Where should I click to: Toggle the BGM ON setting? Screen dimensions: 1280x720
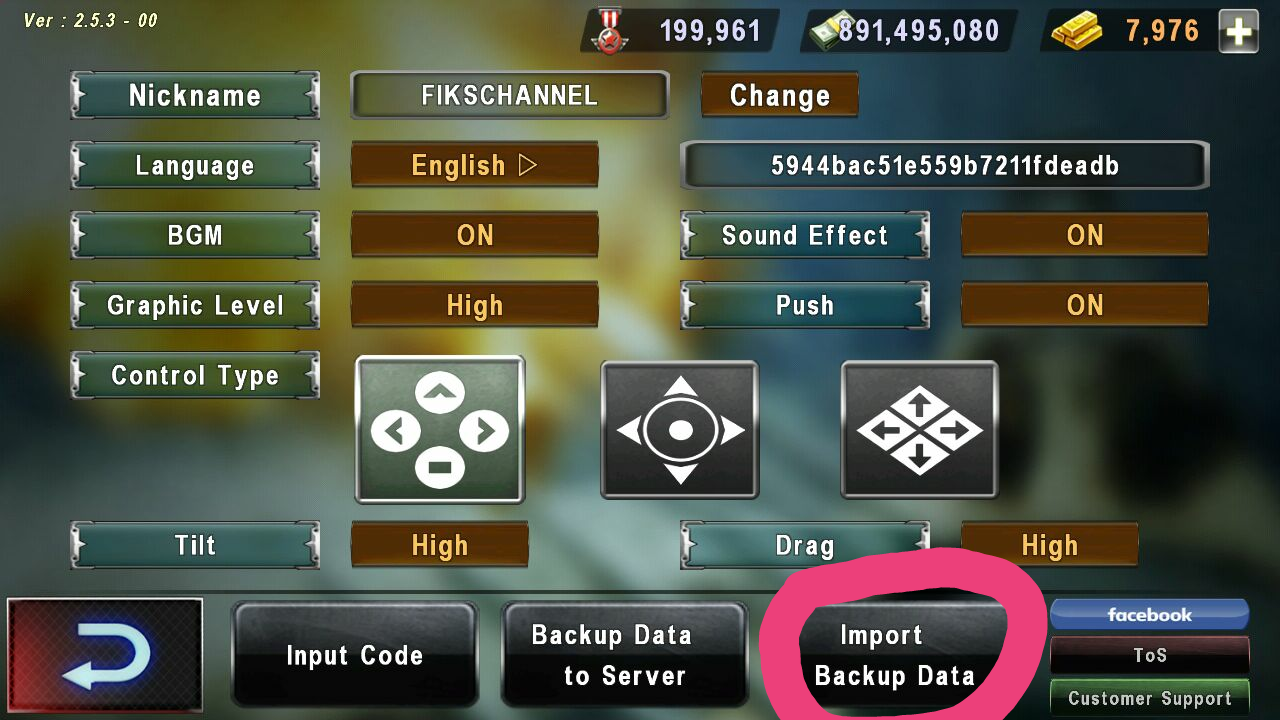pos(475,235)
